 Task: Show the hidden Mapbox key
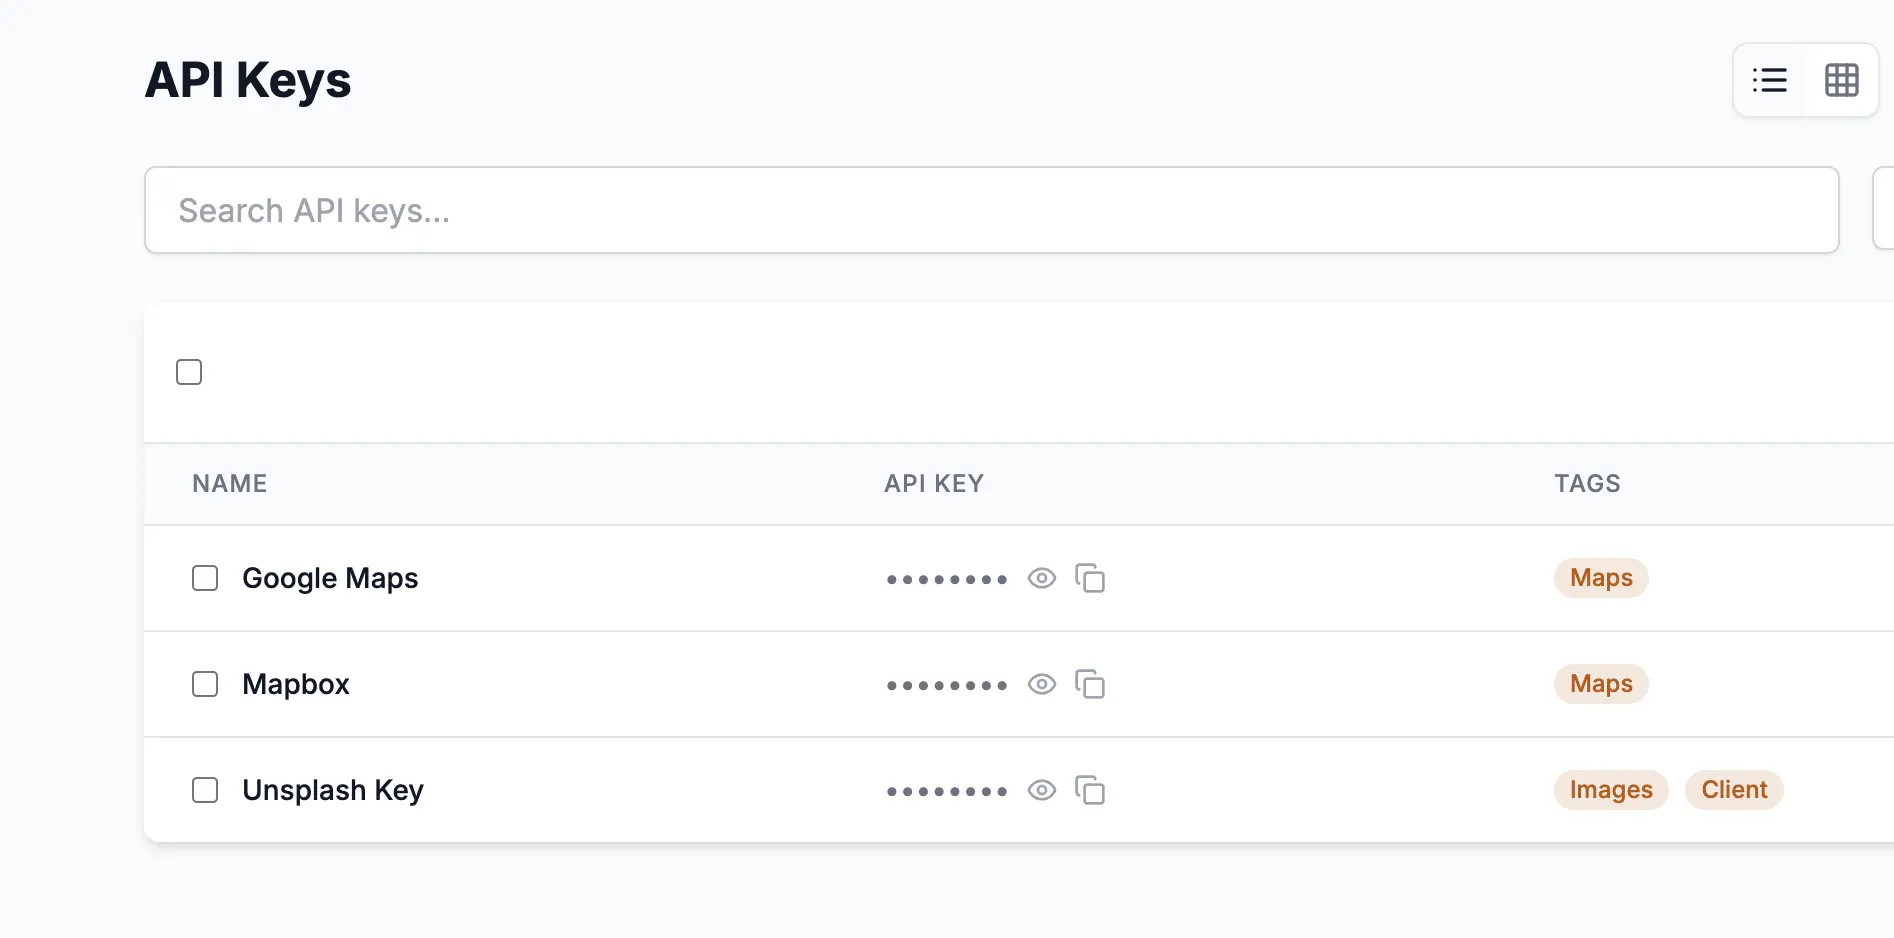pyautogui.click(x=1042, y=685)
